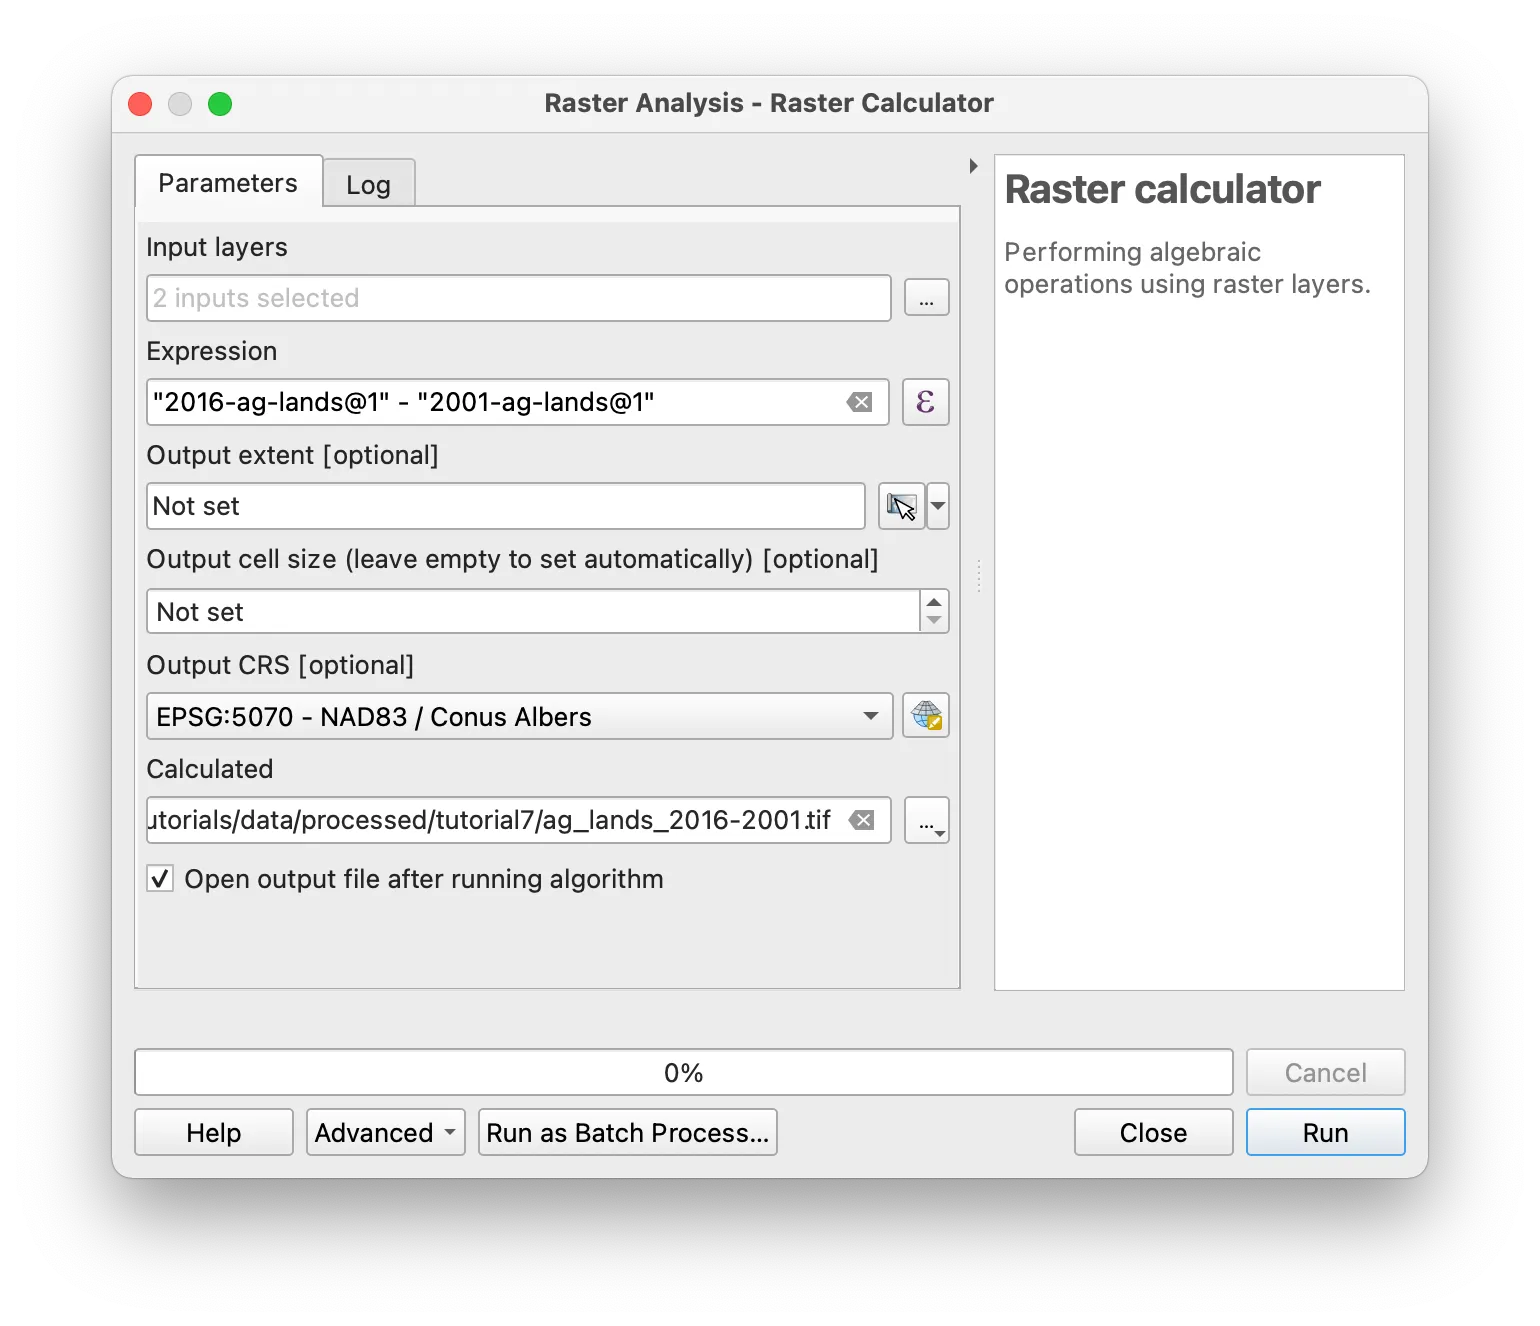Open the CRS selector globe icon

click(925, 716)
